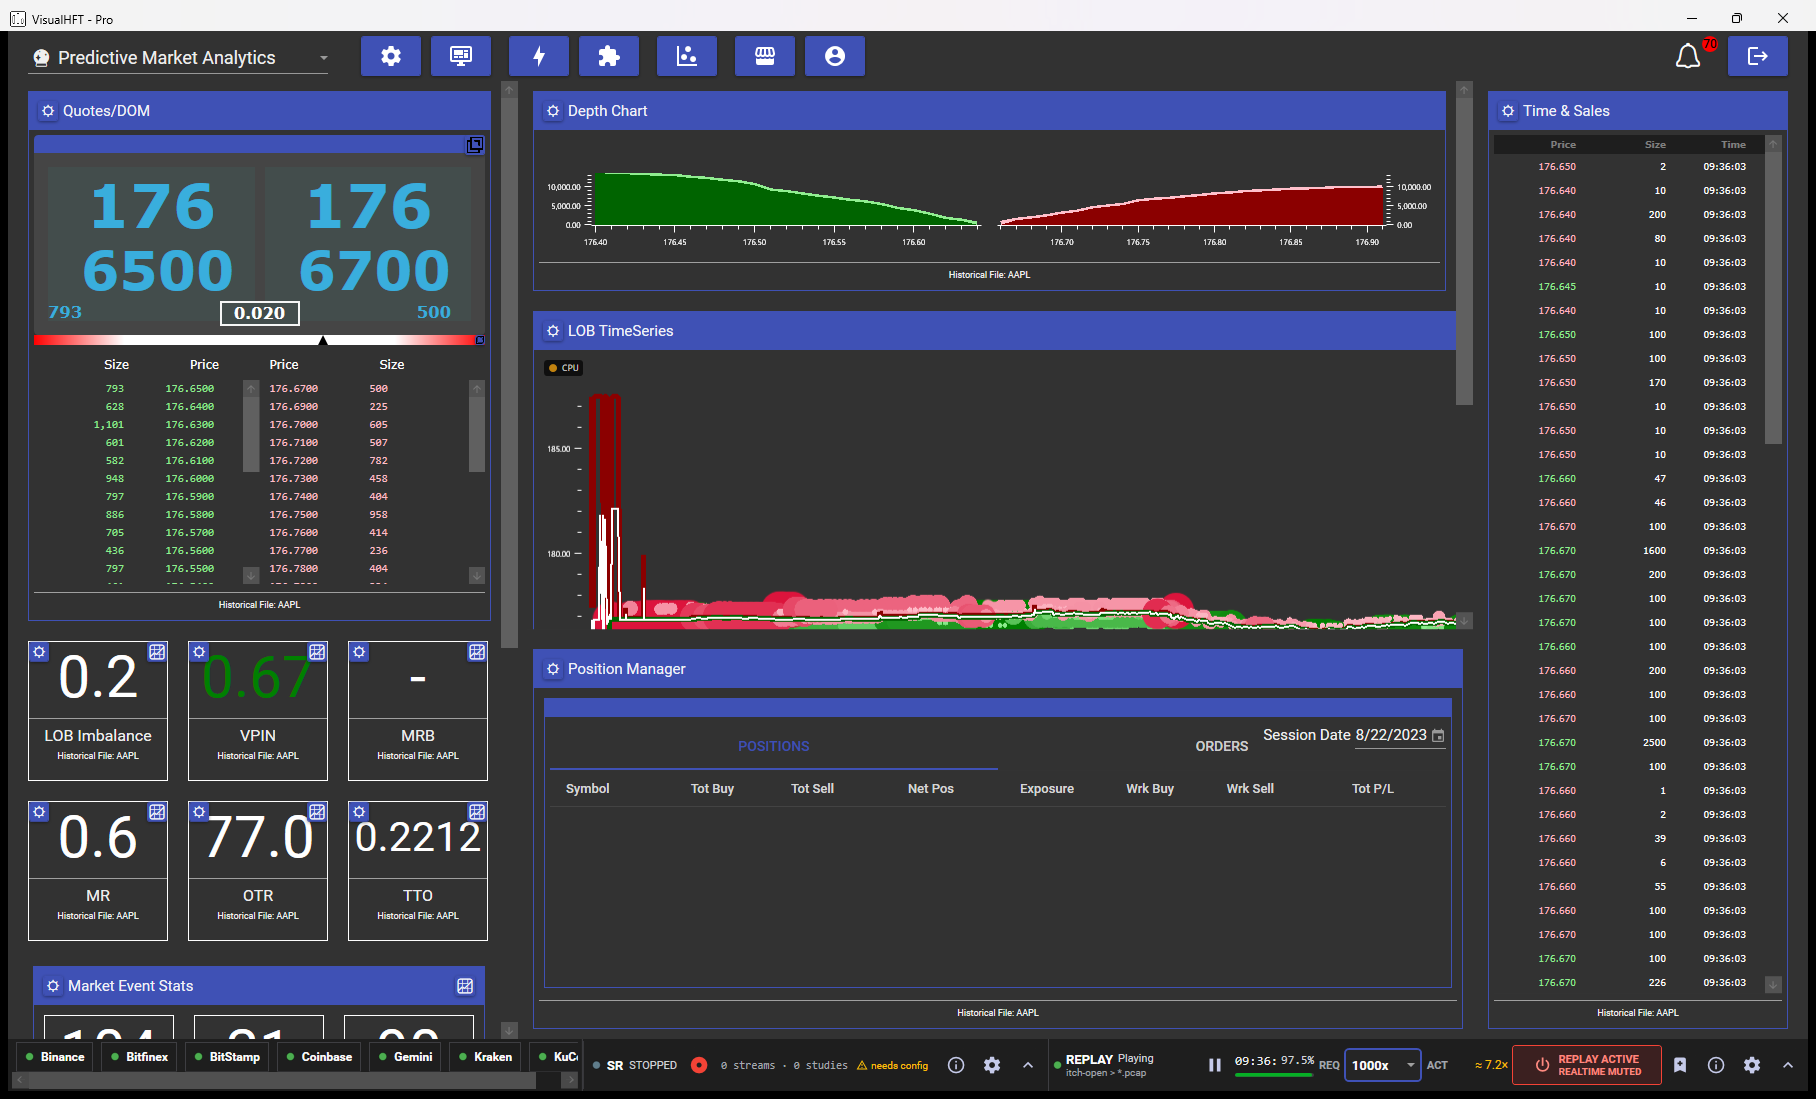The height and width of the screenshot is (1099, 1816).
Task: Open replay settings gear at far right
Action: (1752, 1065)
